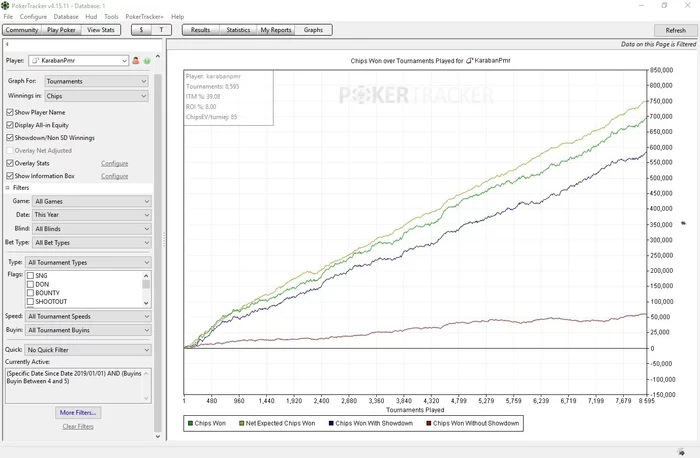Screen dimensions: 700x458
Task: Select the $ cash mode button
Action: click(x=141, y=30)
